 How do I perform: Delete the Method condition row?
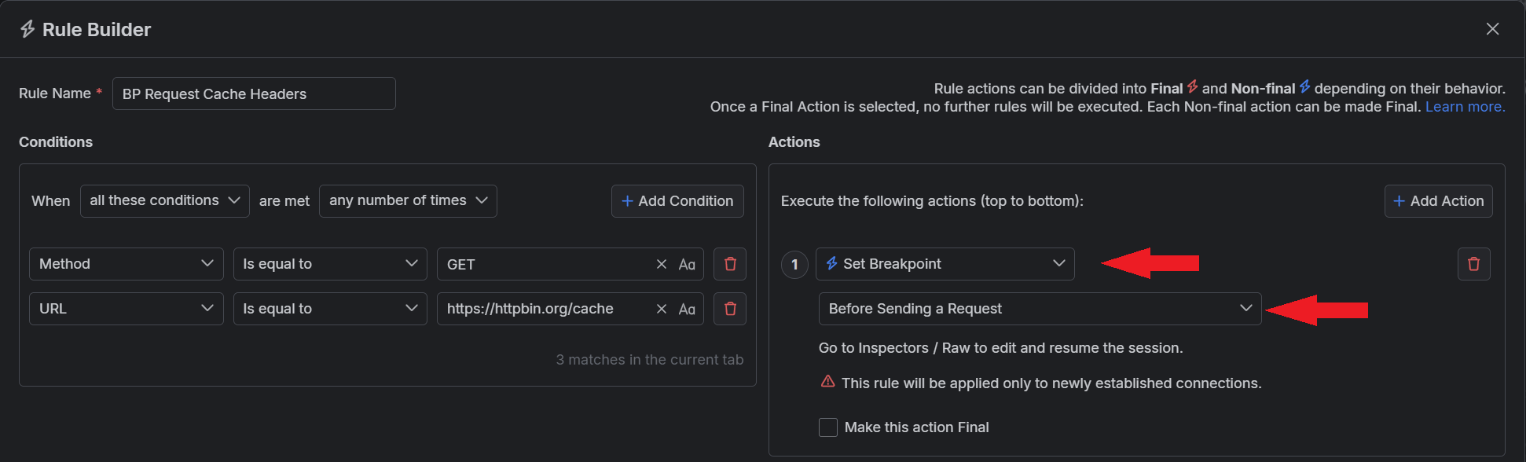coord(730,264)
